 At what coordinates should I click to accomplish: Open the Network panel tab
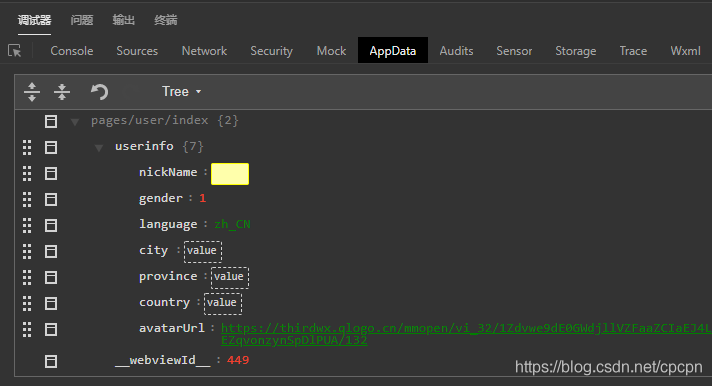click(x=204, y=50)
